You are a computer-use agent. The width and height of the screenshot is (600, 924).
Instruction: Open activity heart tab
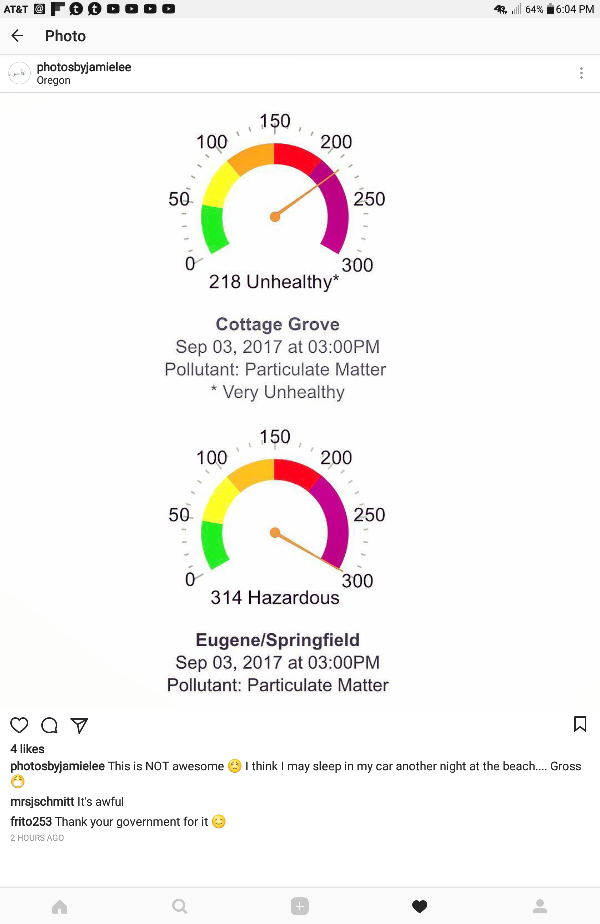(420, 906)
